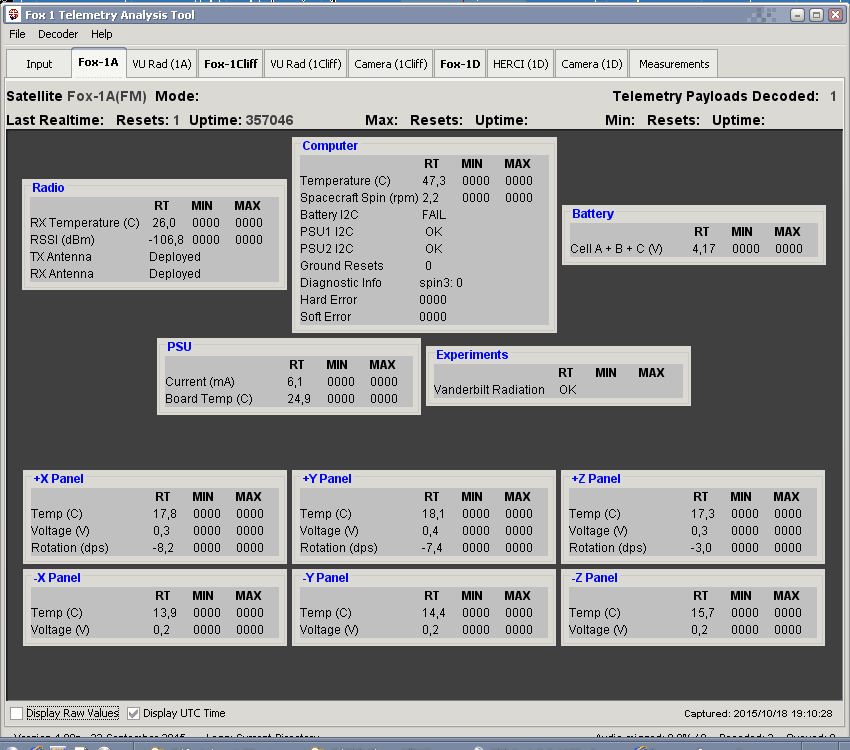Open the VU Rad (1Cliff) tab
Image resolution: width=850 pixels, height=750 pixels.
306,64
